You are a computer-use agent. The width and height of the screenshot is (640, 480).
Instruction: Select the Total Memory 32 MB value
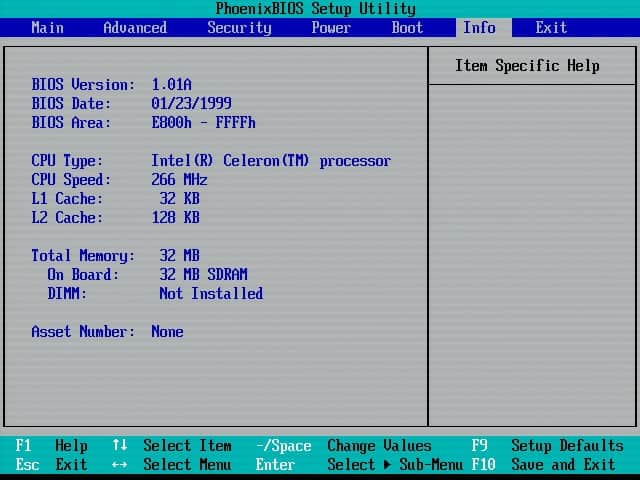click(180, 256)
